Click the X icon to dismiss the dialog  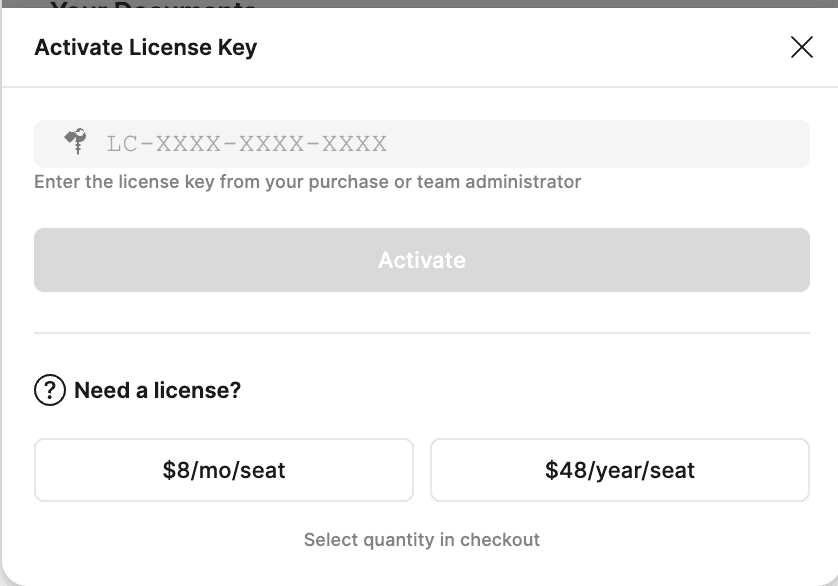pyautogui.click(x=801, y=46)
